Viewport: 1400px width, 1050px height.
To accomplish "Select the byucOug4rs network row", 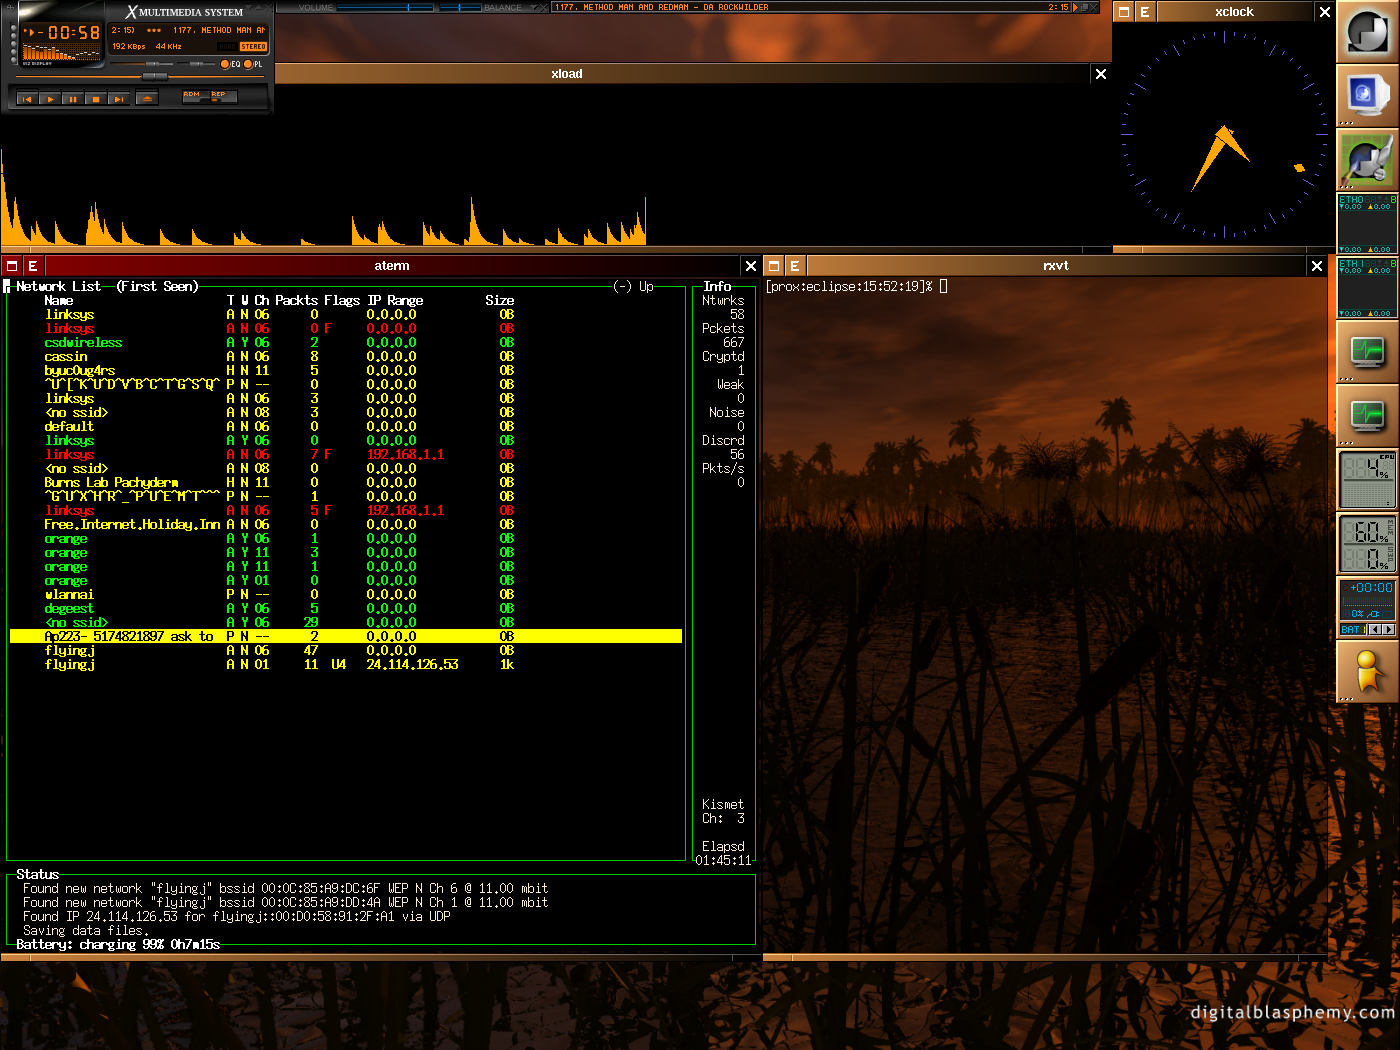I will [346, 371].
